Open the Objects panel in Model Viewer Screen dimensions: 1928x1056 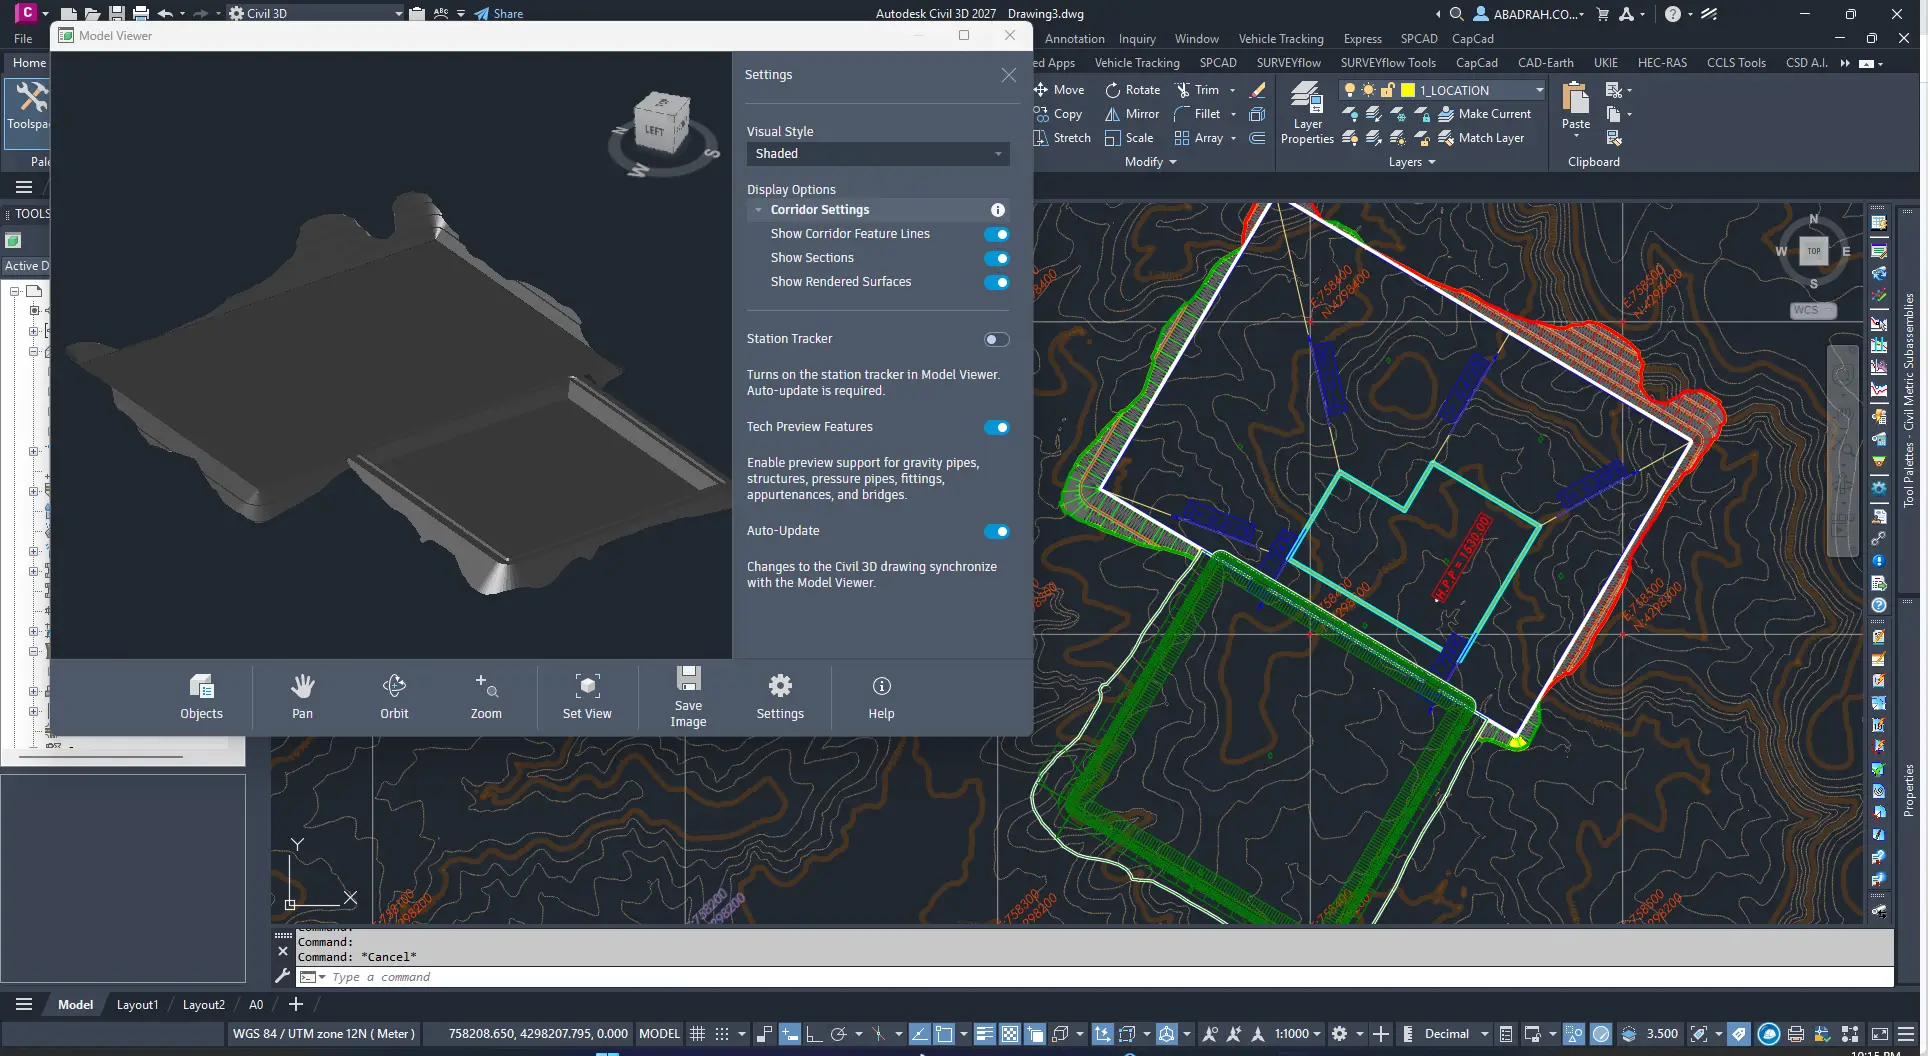(201, 696)
